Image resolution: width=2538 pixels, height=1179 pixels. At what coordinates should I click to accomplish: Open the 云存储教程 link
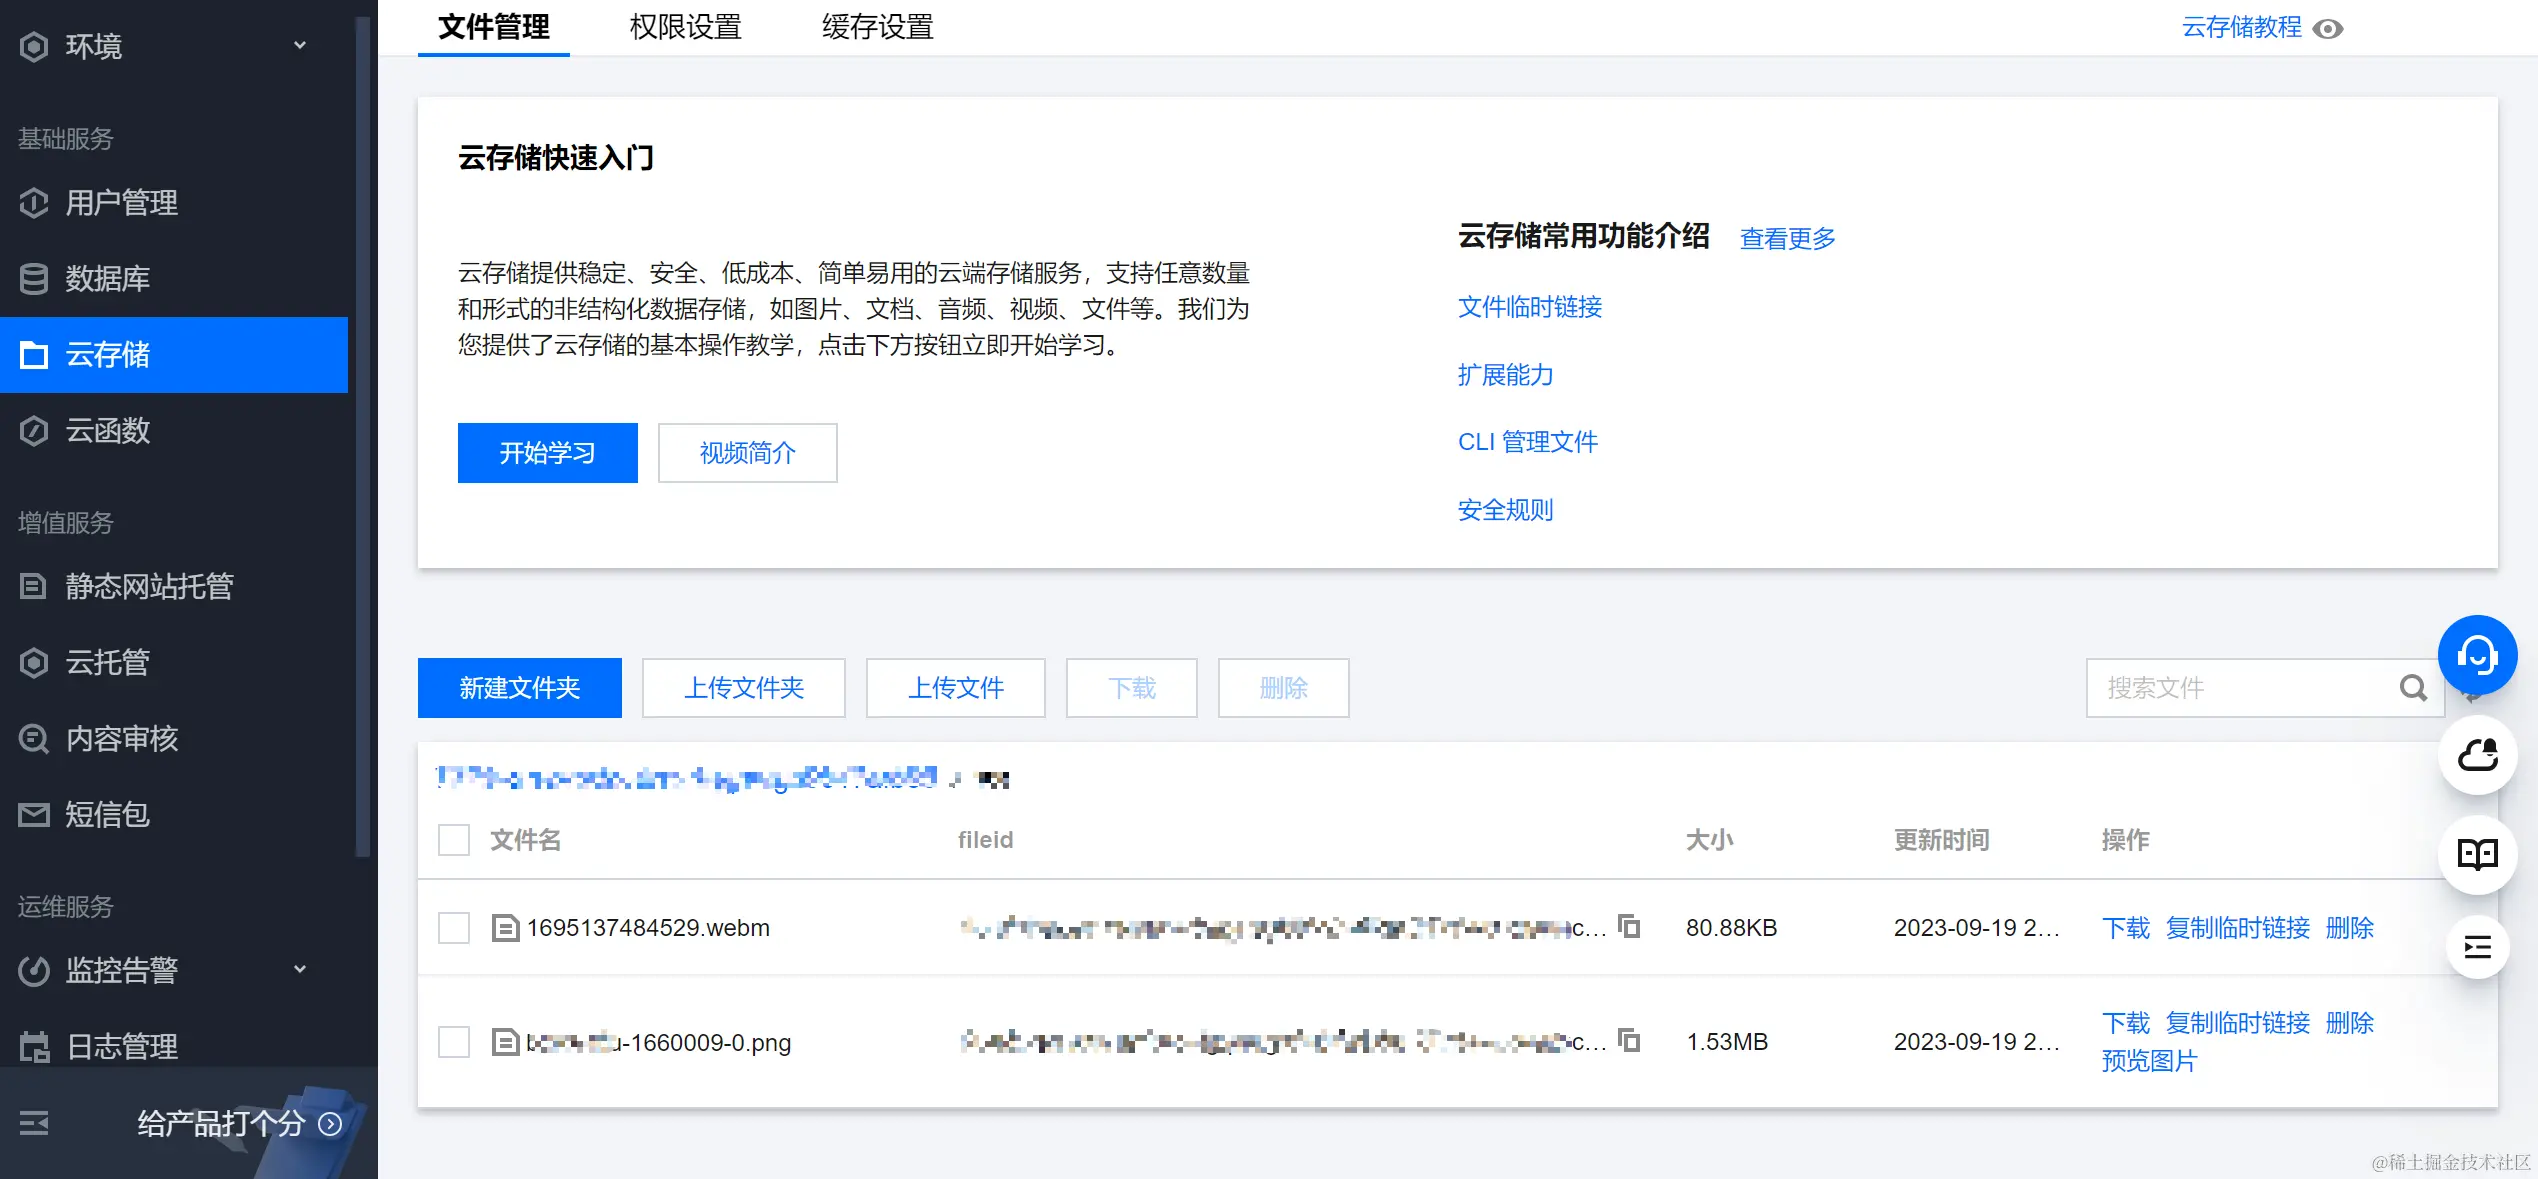(2242, 27)
